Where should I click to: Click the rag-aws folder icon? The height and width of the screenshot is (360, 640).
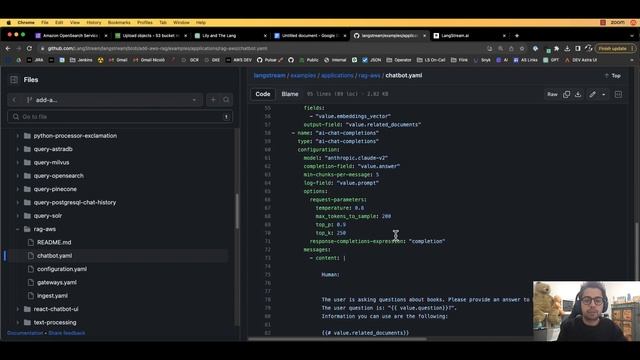(x=27, y=229)
